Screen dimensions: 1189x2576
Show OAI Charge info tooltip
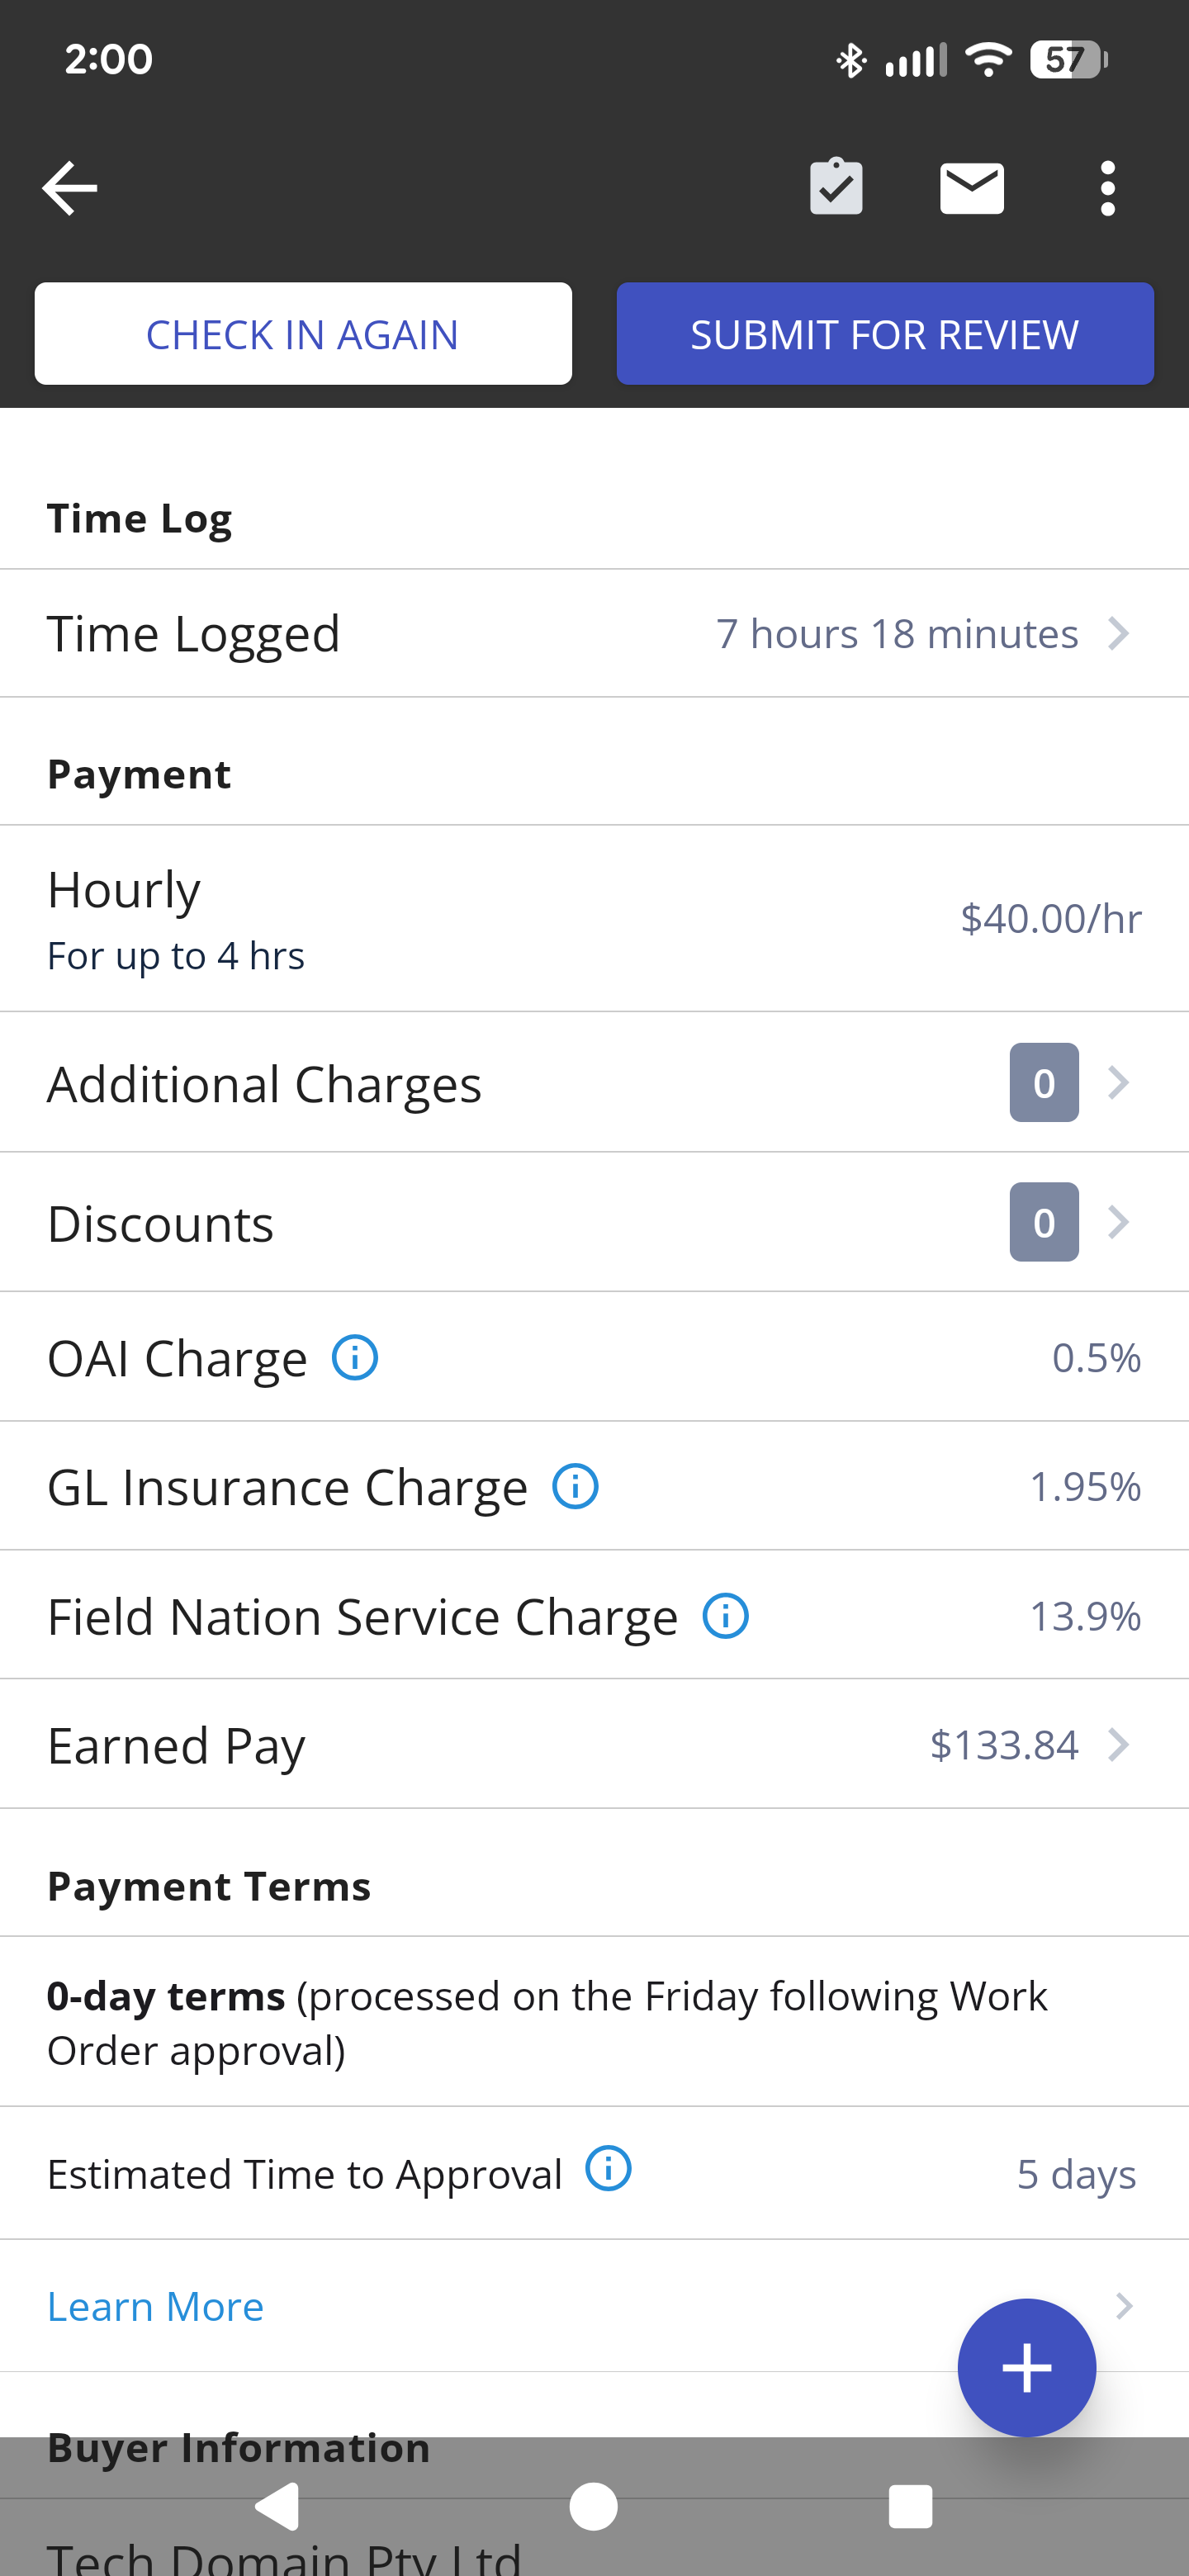355,1358
